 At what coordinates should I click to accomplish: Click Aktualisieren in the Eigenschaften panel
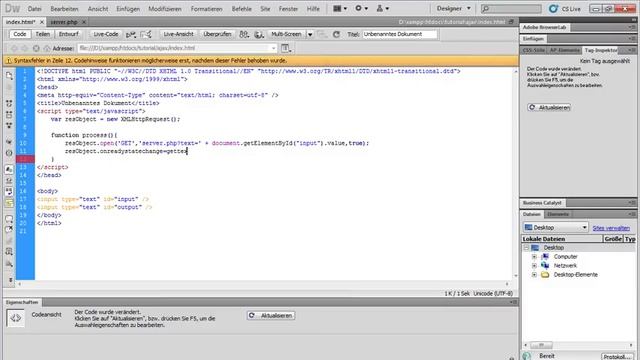point(271,316)
